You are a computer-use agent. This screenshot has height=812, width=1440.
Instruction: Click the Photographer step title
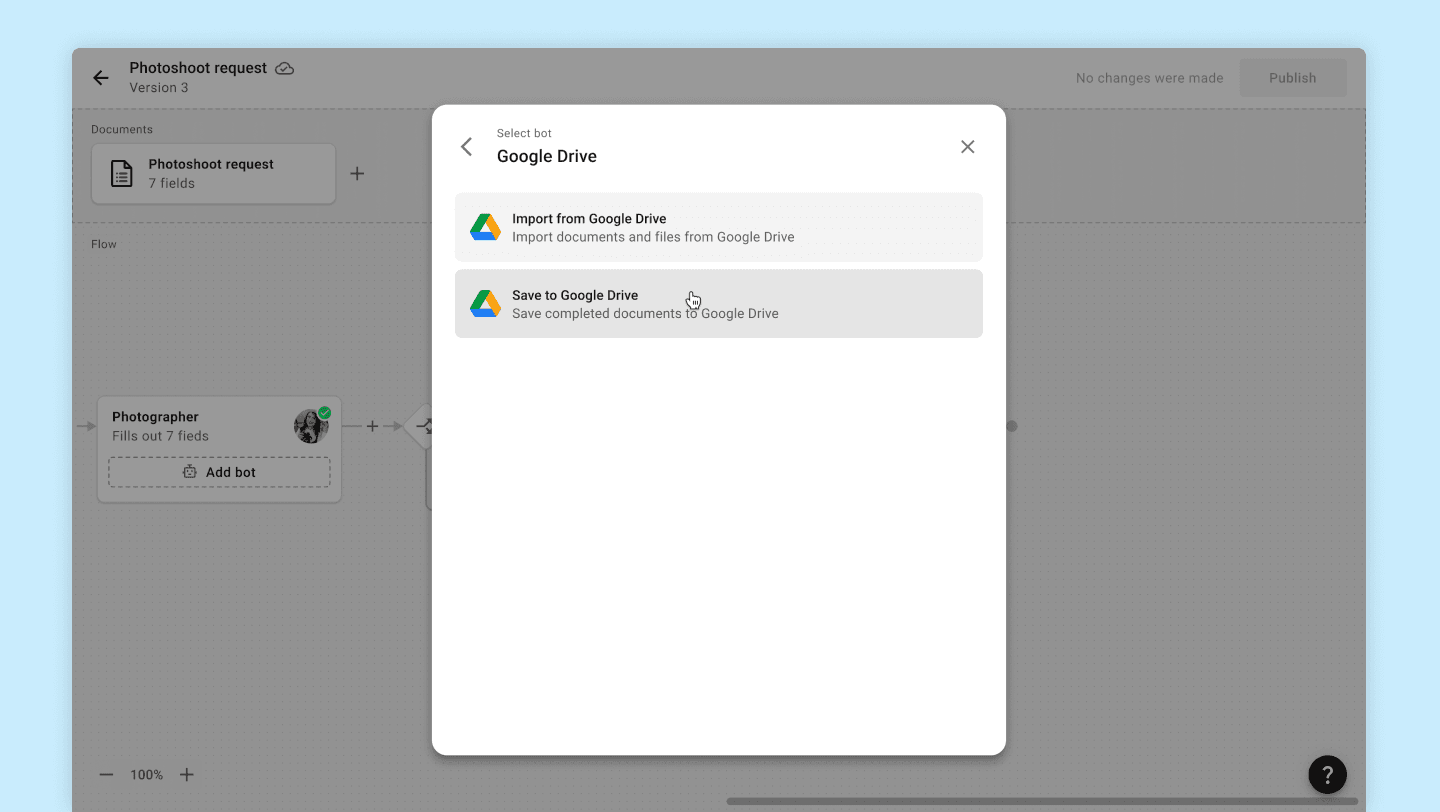tap(155, 417)
